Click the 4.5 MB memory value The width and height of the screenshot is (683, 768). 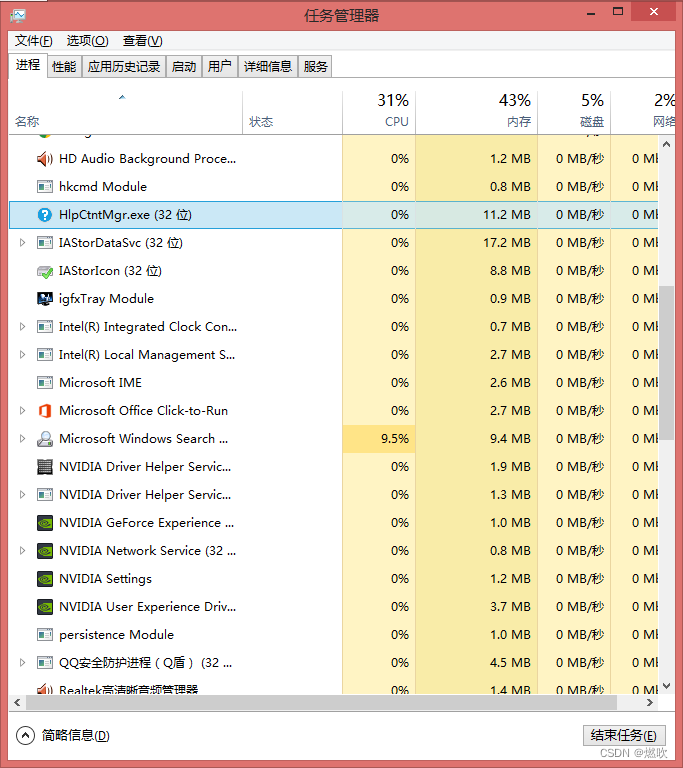510,663
